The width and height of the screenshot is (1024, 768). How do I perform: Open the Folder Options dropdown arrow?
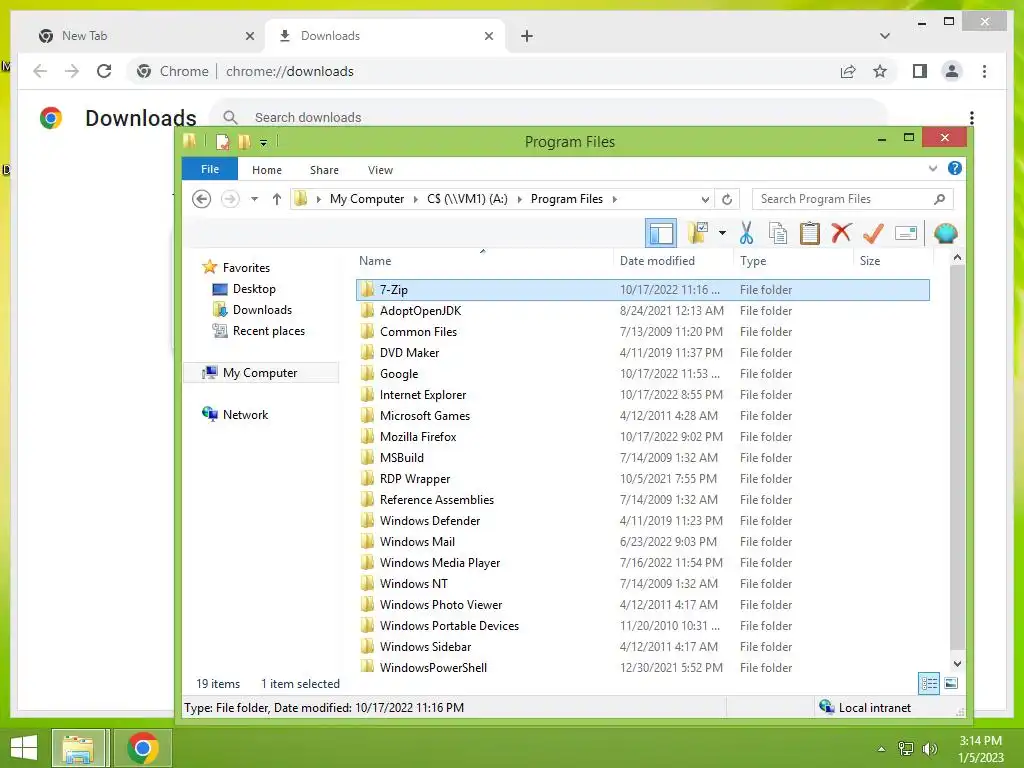coord(722,233)
